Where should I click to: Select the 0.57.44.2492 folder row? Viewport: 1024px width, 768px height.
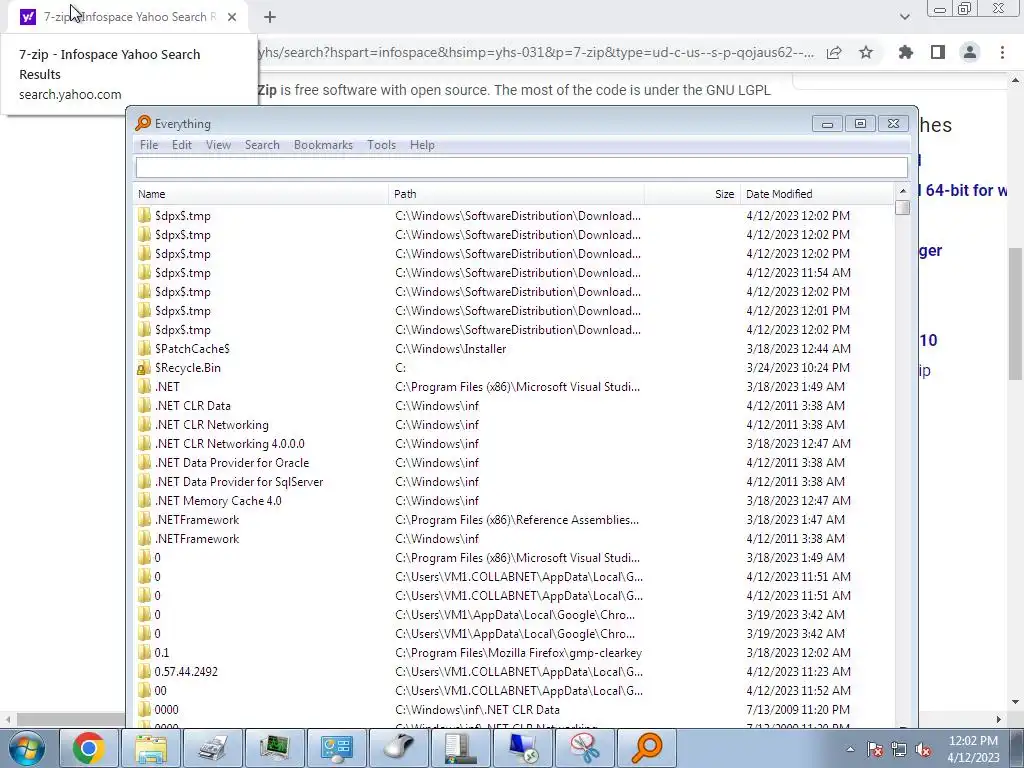(513, 671)
